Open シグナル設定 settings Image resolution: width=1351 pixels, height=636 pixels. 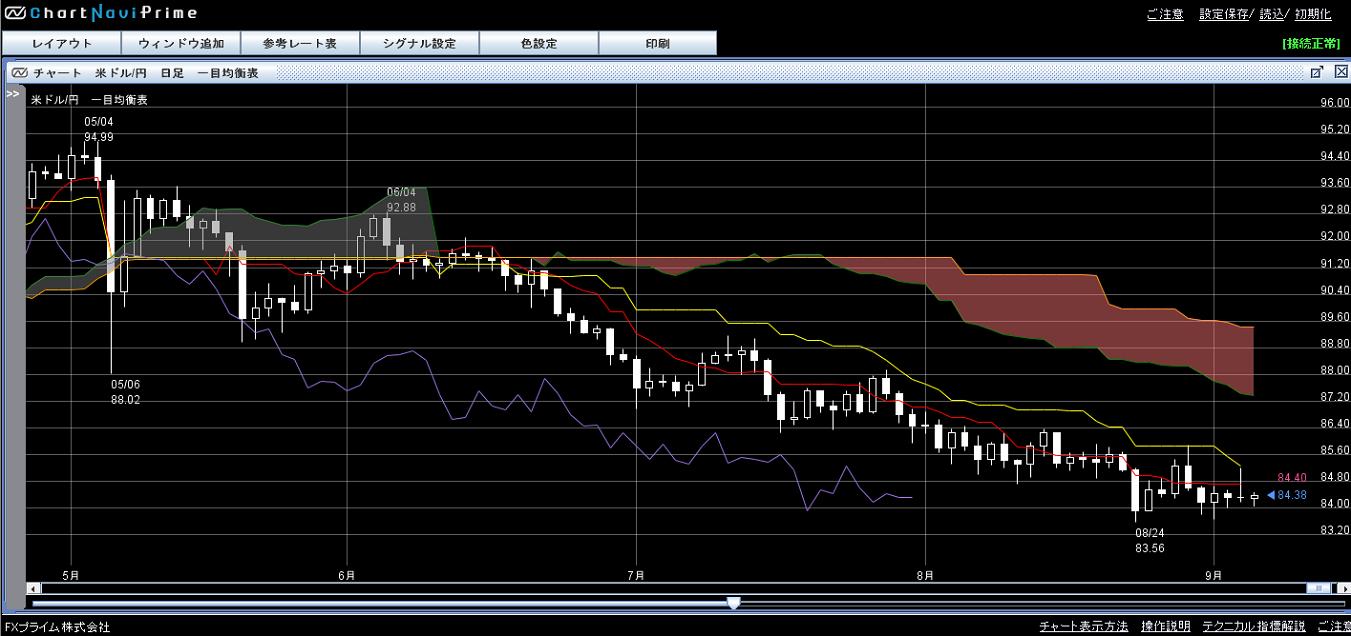point(419,43)
